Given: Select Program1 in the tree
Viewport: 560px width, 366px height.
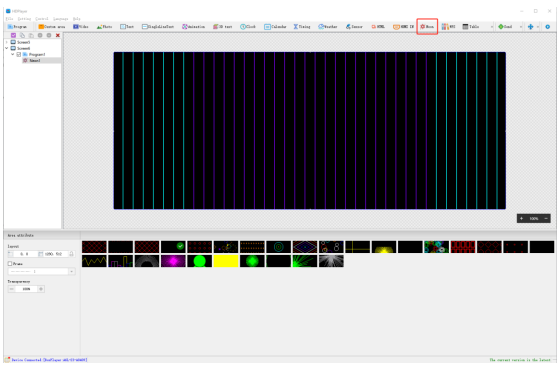Looking at the screenshot, I should coord(37,54).
